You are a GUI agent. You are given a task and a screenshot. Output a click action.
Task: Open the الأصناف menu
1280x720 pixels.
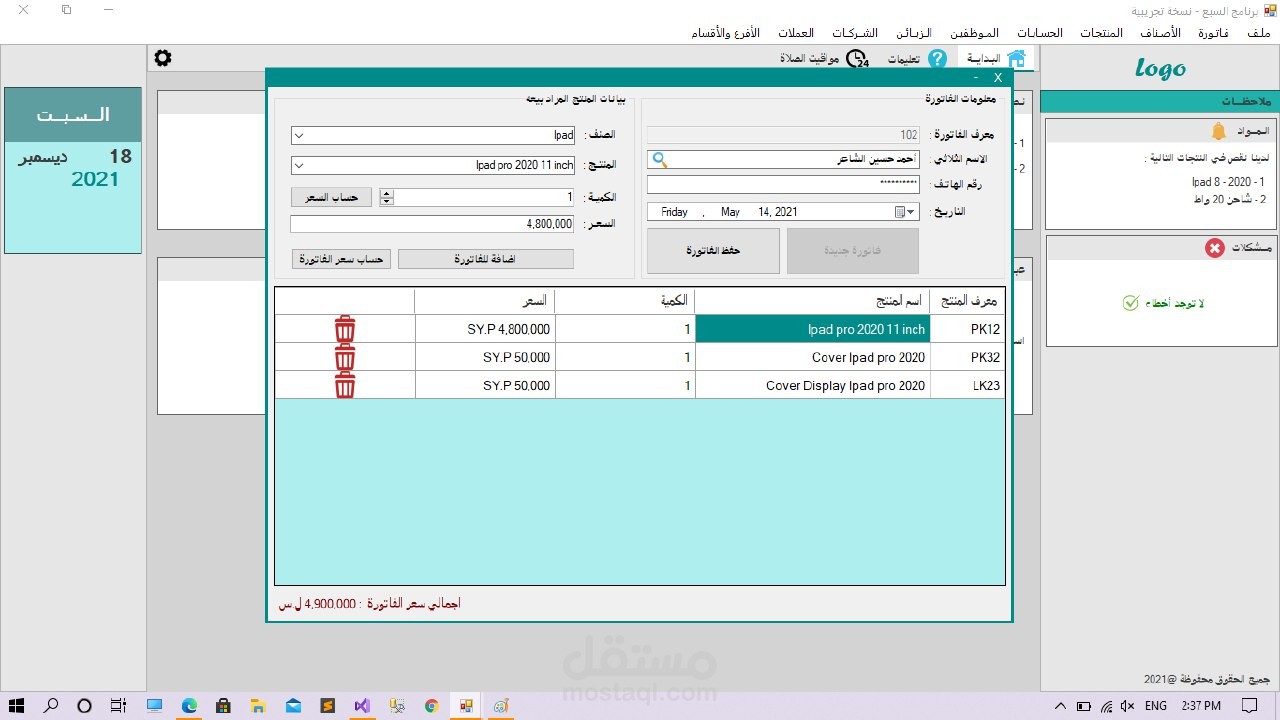(x=1161, y=33)
